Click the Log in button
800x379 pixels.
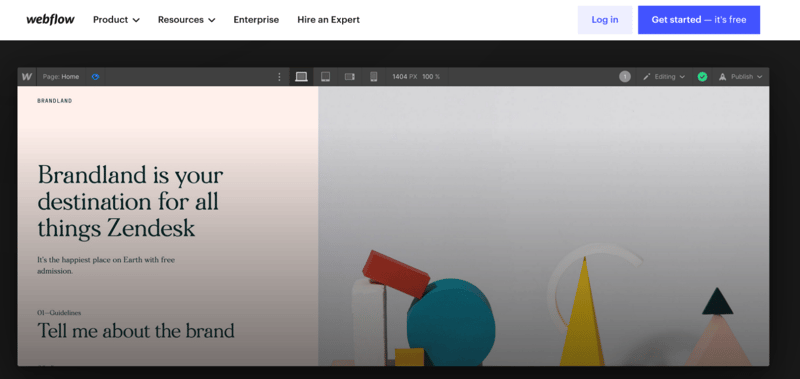[605, 20]
